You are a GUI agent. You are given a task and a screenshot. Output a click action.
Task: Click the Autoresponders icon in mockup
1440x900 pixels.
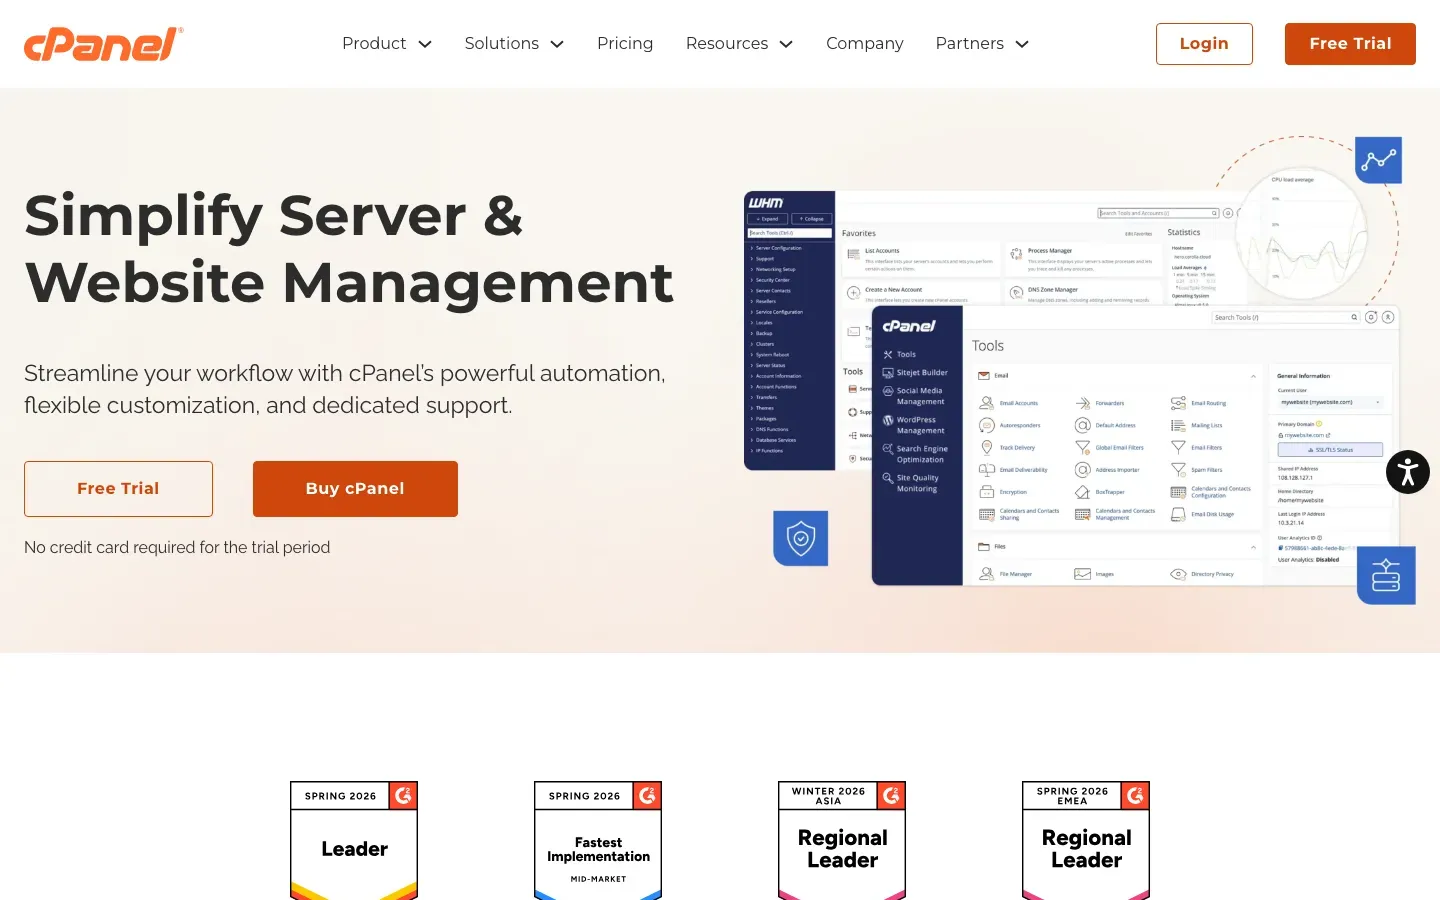click(x=986, y=425)
